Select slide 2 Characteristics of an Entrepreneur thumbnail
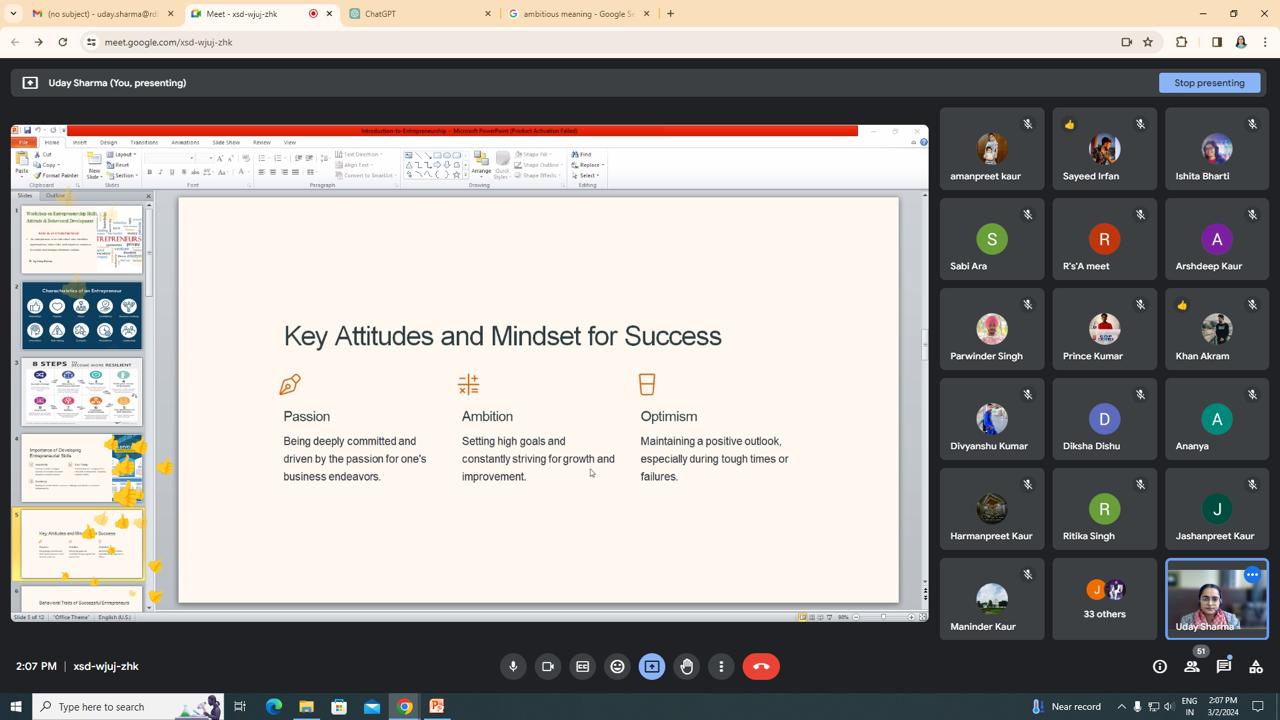Screen dimensions: 1280x720 coord(82,316)
